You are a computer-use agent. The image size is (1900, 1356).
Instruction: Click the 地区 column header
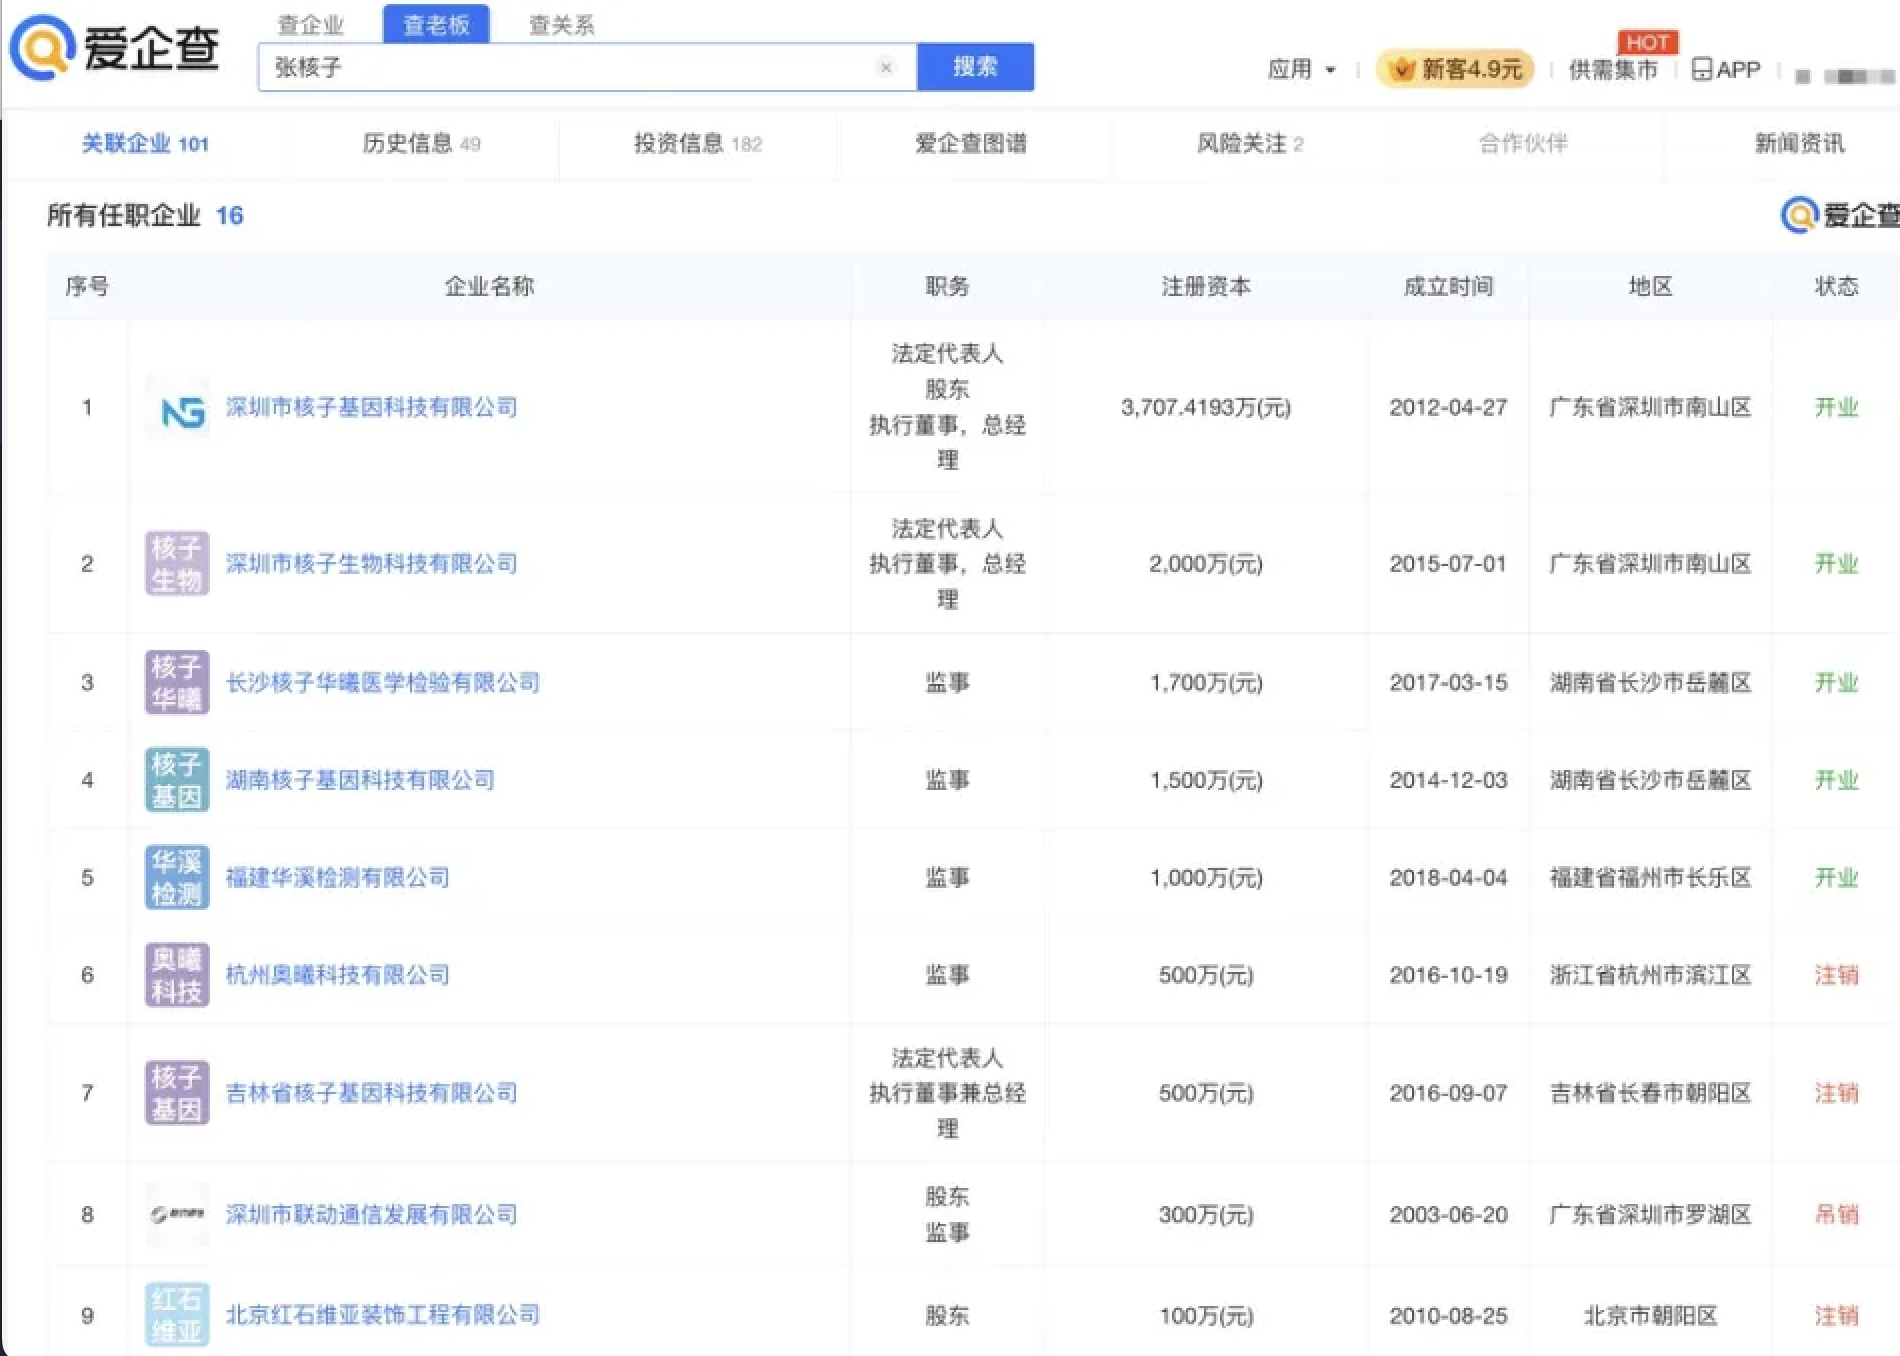(1650, 286)
